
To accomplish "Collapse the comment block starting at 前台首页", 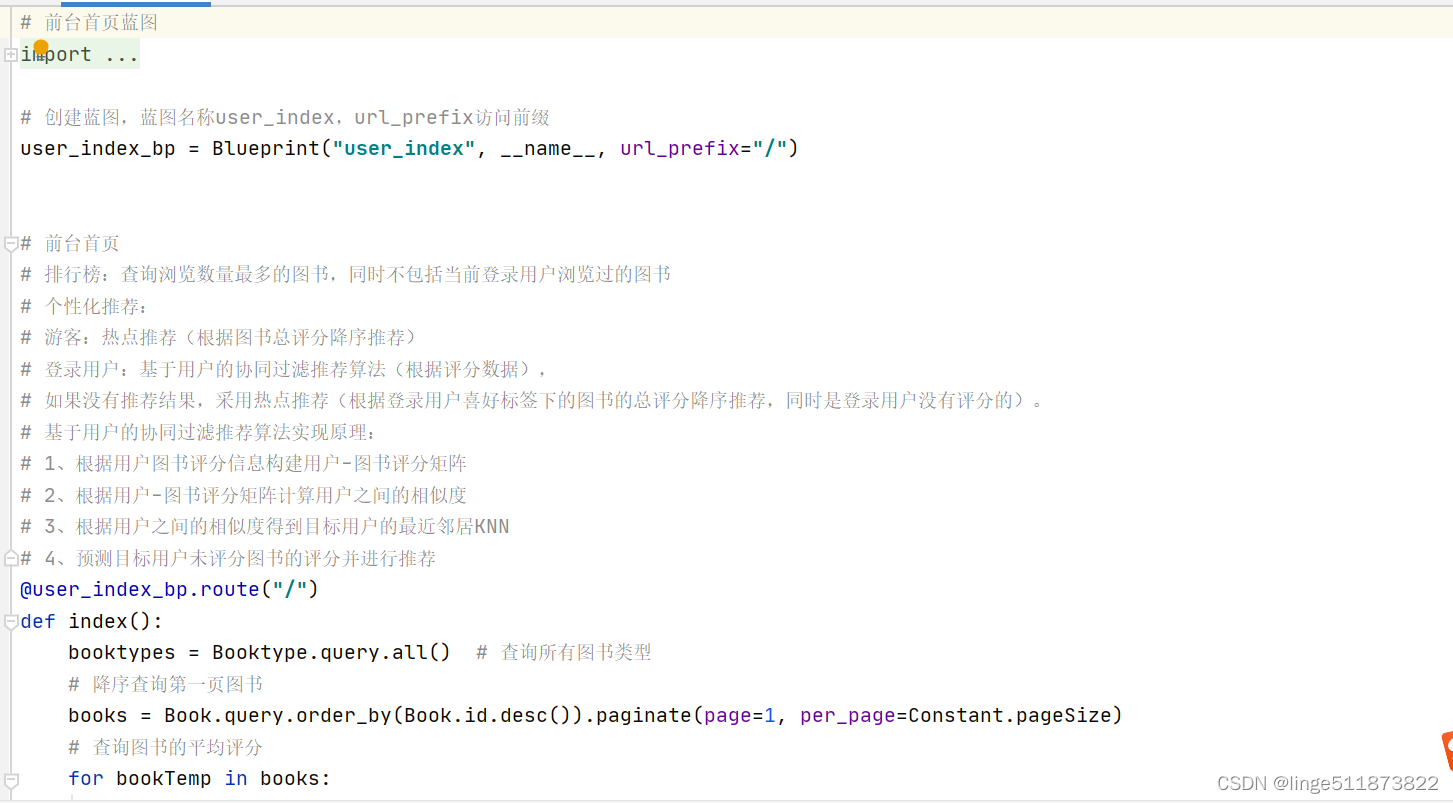I will (10, 243).
